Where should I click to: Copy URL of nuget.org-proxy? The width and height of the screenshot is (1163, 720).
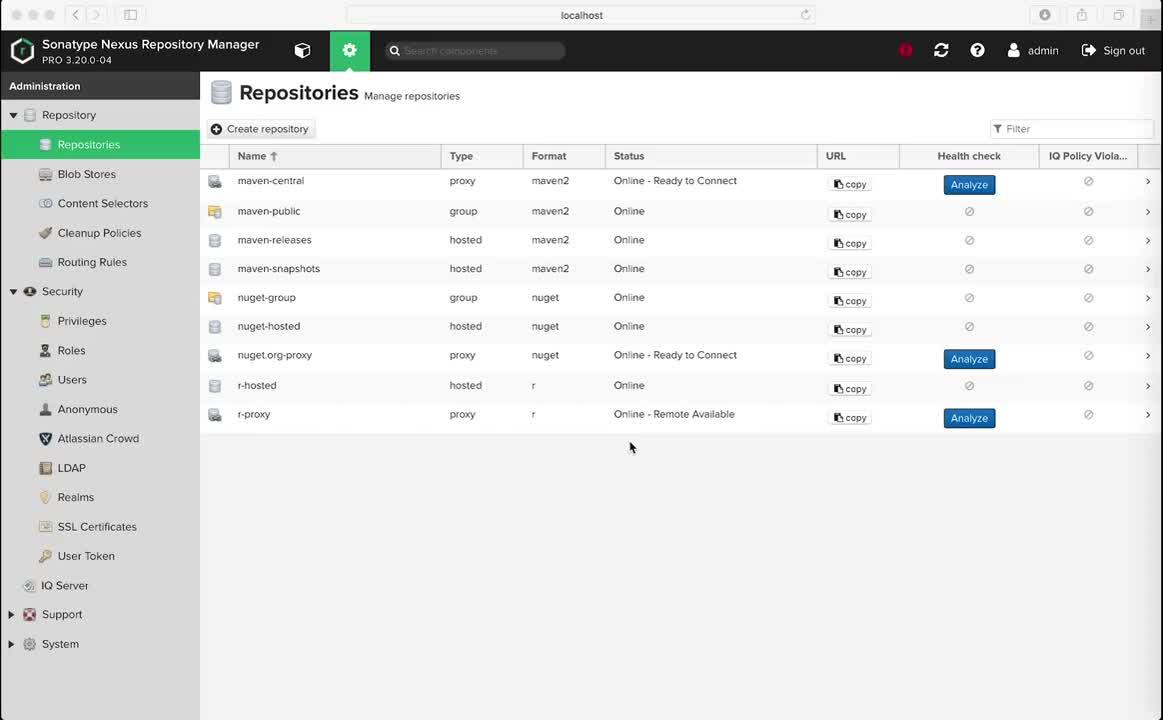point(850,359)
